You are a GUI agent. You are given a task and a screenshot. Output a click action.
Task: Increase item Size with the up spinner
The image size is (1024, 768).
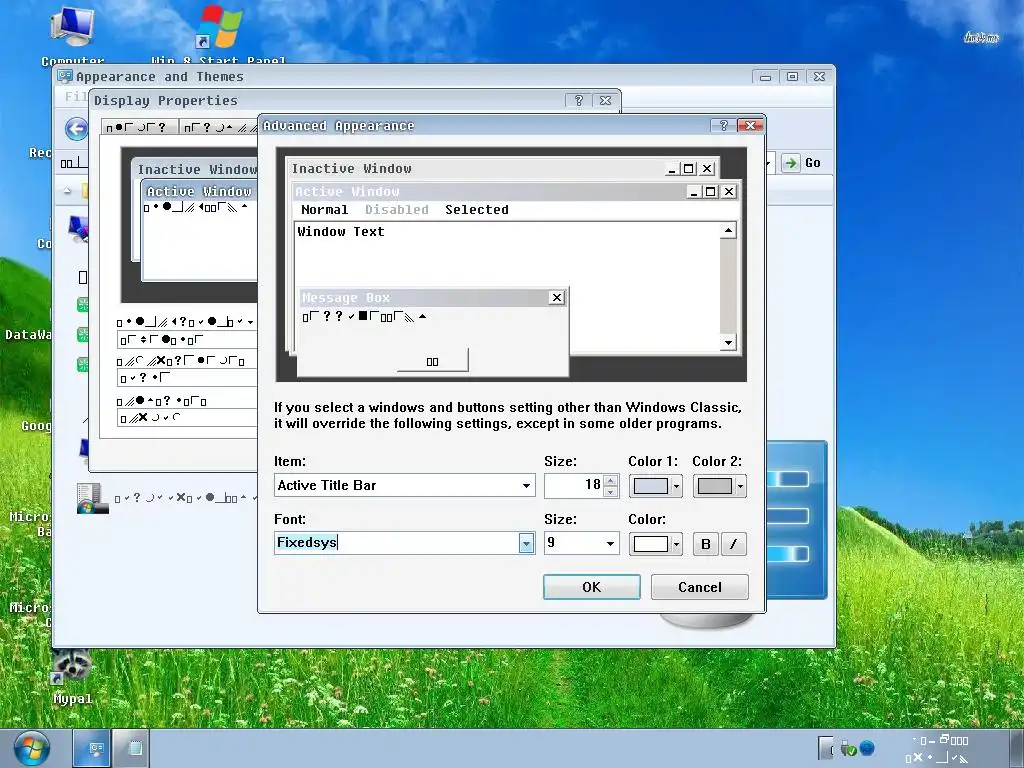click(x=611, y=480)
